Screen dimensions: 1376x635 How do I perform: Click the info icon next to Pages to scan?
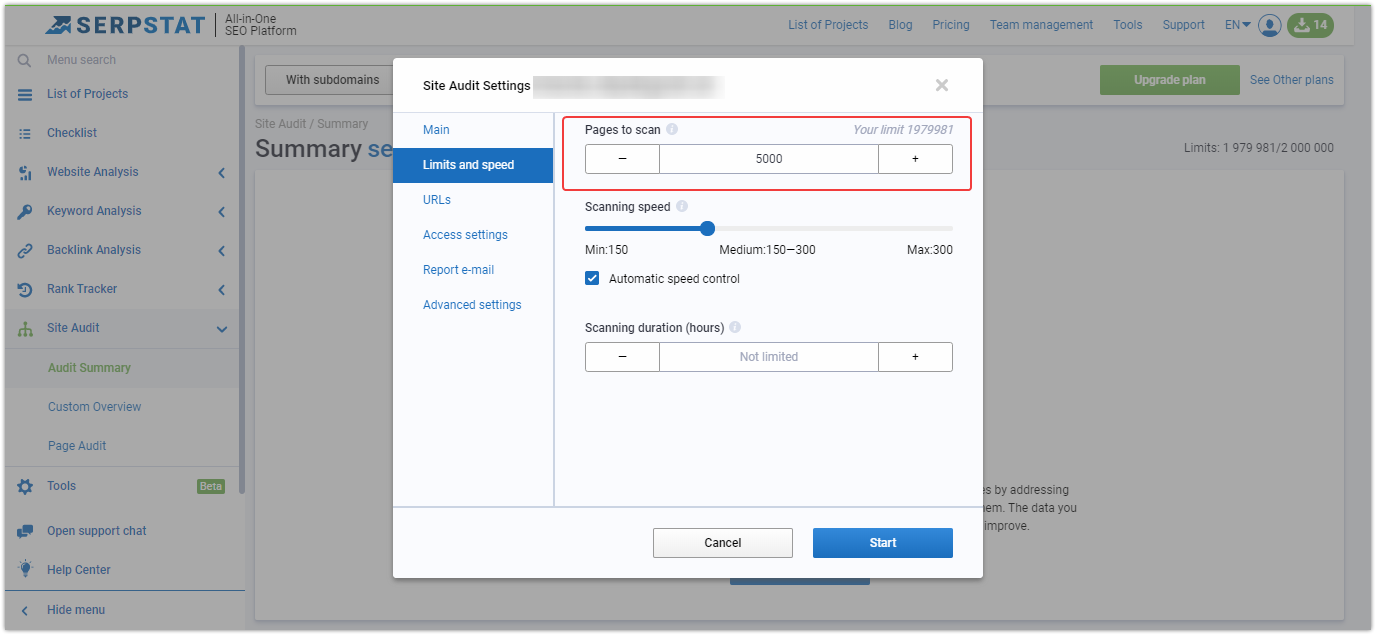(x=672, y=129)
